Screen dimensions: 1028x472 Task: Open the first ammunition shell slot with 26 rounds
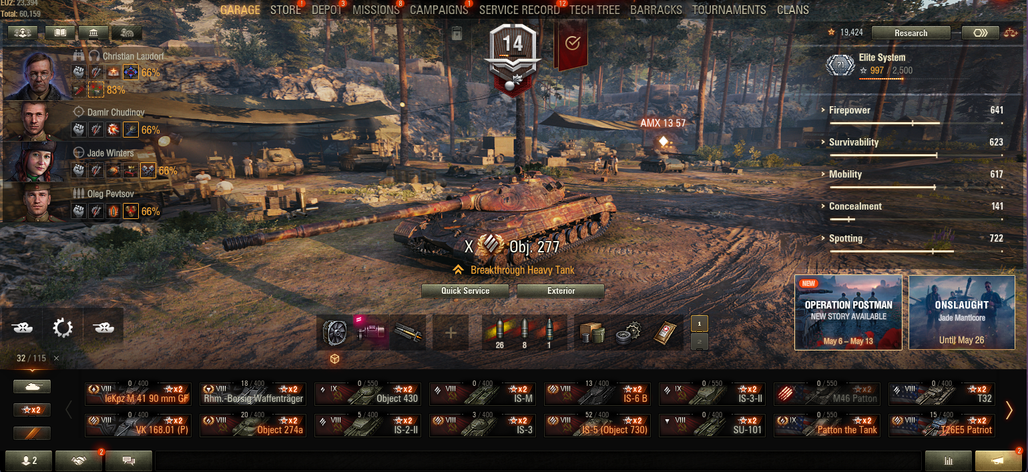(500, 332)
